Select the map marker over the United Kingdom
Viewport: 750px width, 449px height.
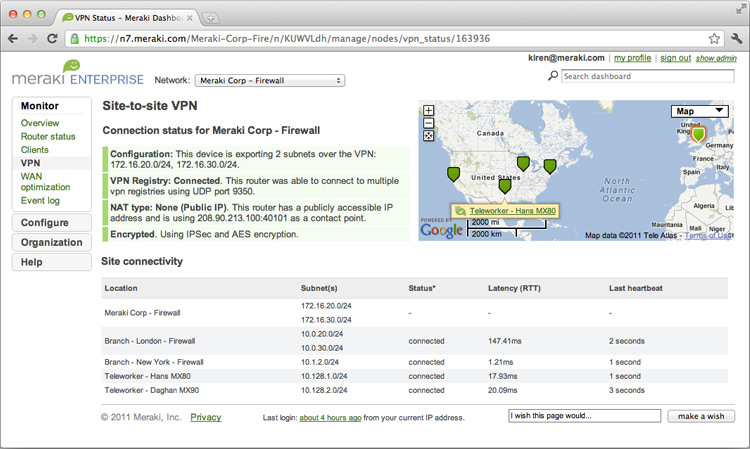[x=698, y=134]
